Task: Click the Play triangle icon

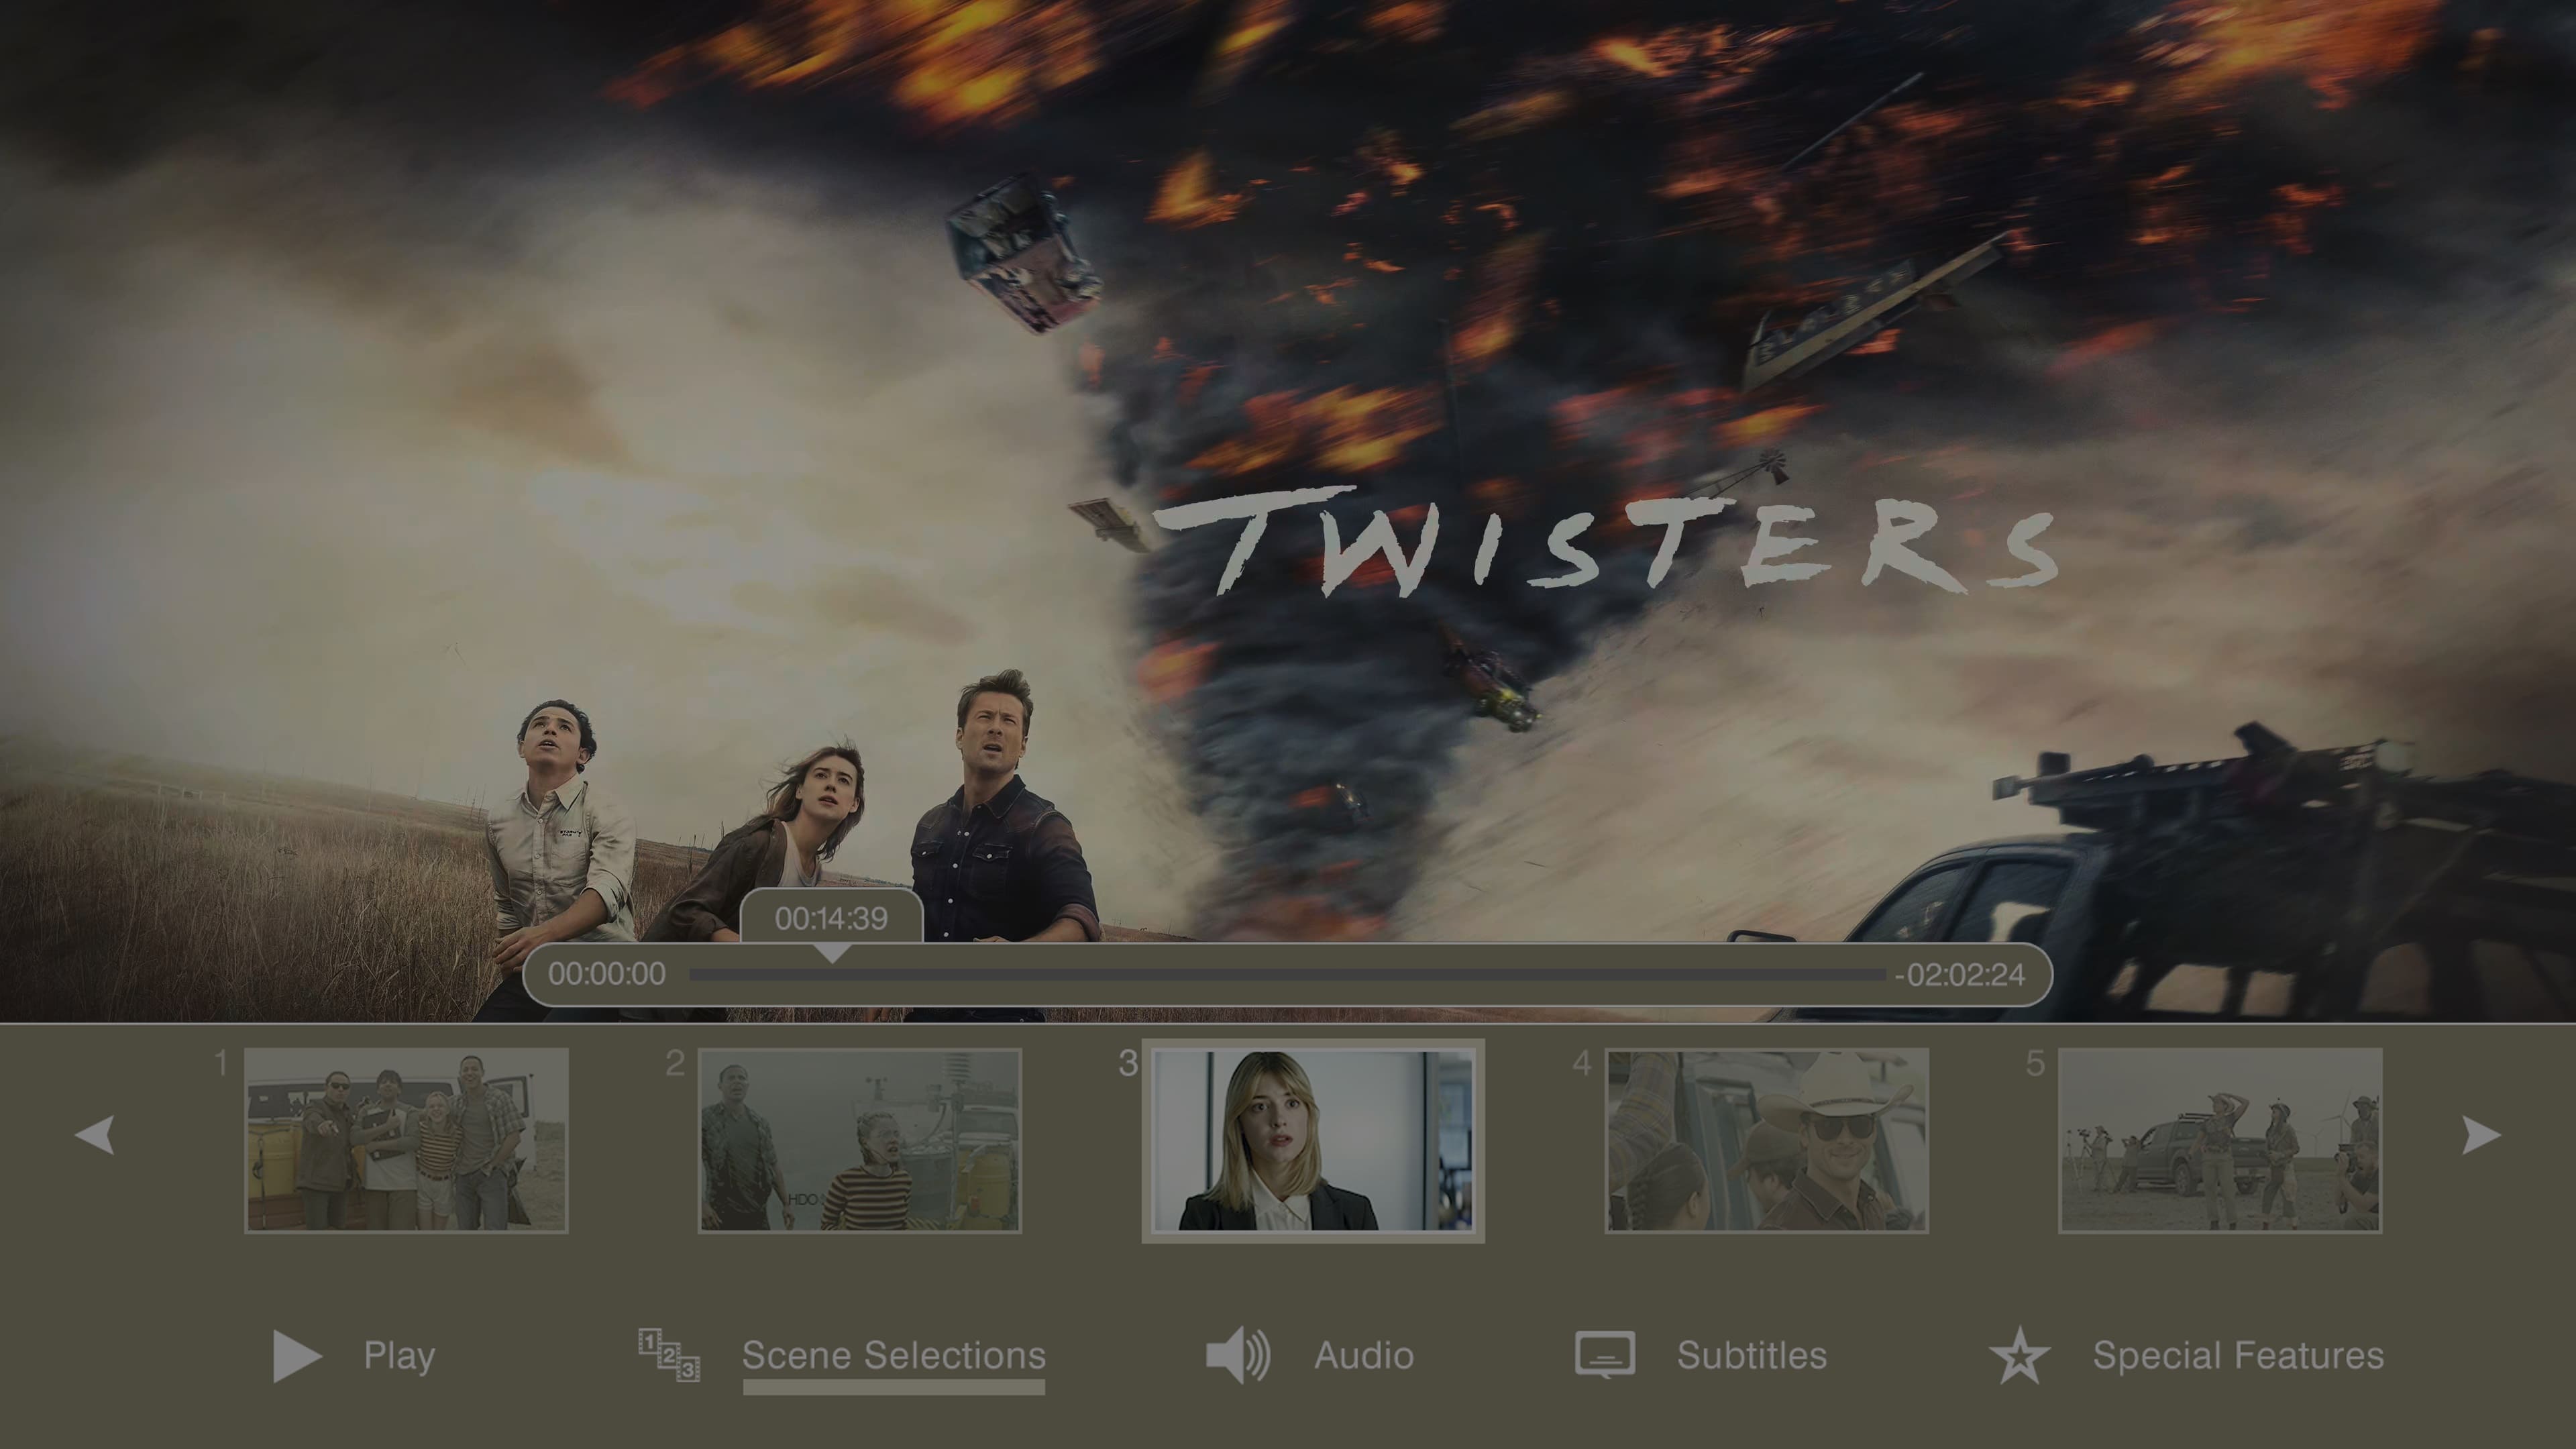Action: (x=297, y=1356)
